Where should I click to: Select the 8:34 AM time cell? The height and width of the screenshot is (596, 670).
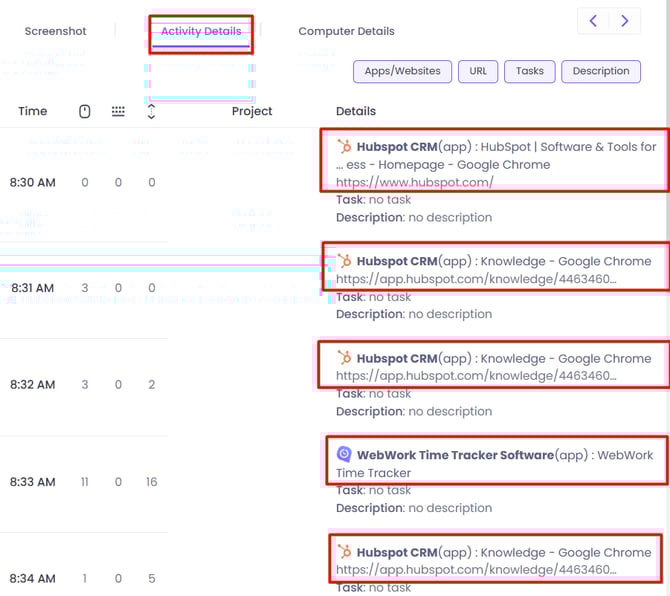click(32, 578)
